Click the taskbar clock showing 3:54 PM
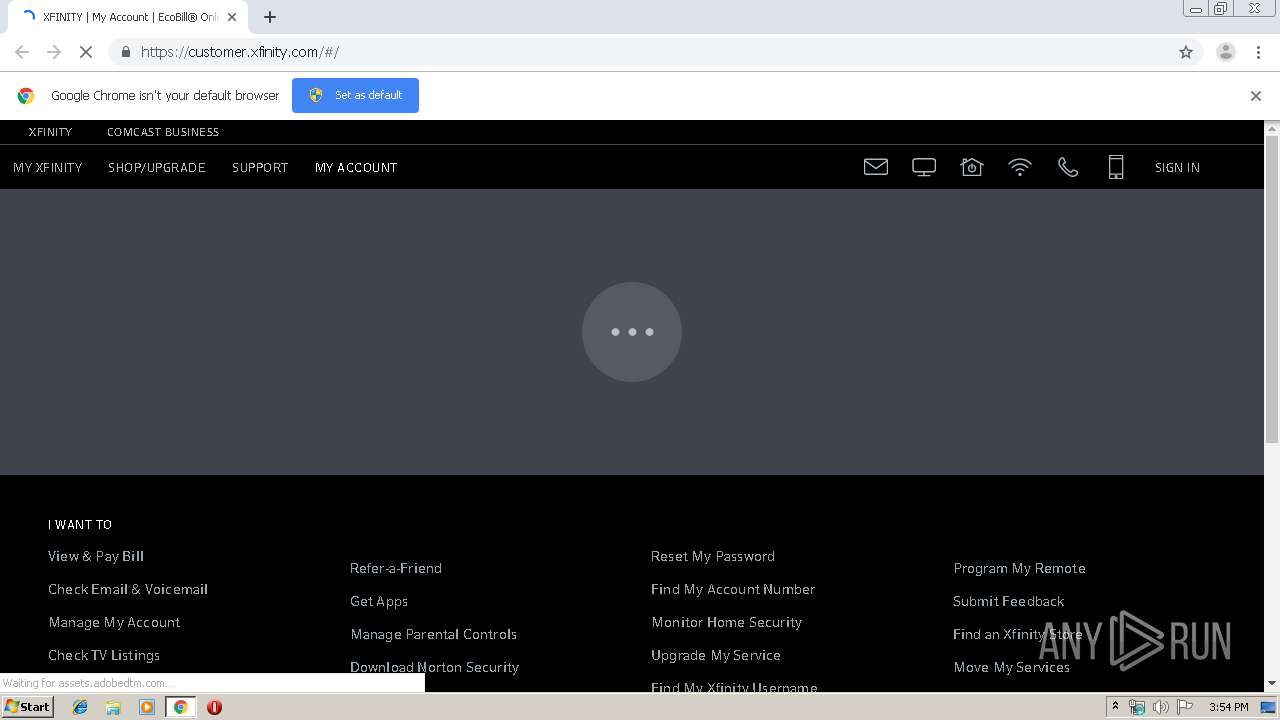Screen dimensions: 1280x720 [x=1228, y=707]
